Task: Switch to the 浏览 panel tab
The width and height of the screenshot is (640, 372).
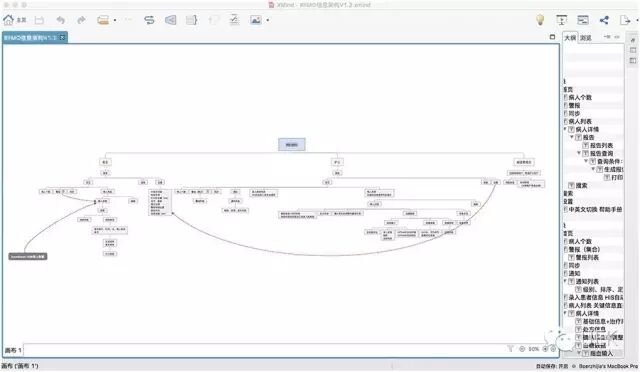Action: [x=586, y=38]
